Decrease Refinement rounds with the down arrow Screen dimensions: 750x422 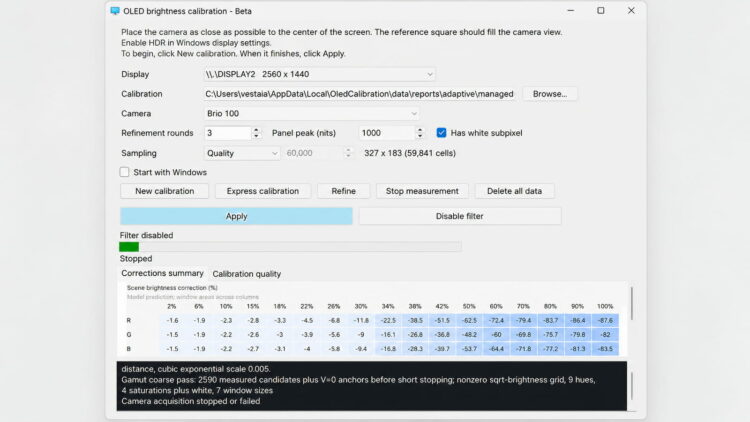pos(256,136)
